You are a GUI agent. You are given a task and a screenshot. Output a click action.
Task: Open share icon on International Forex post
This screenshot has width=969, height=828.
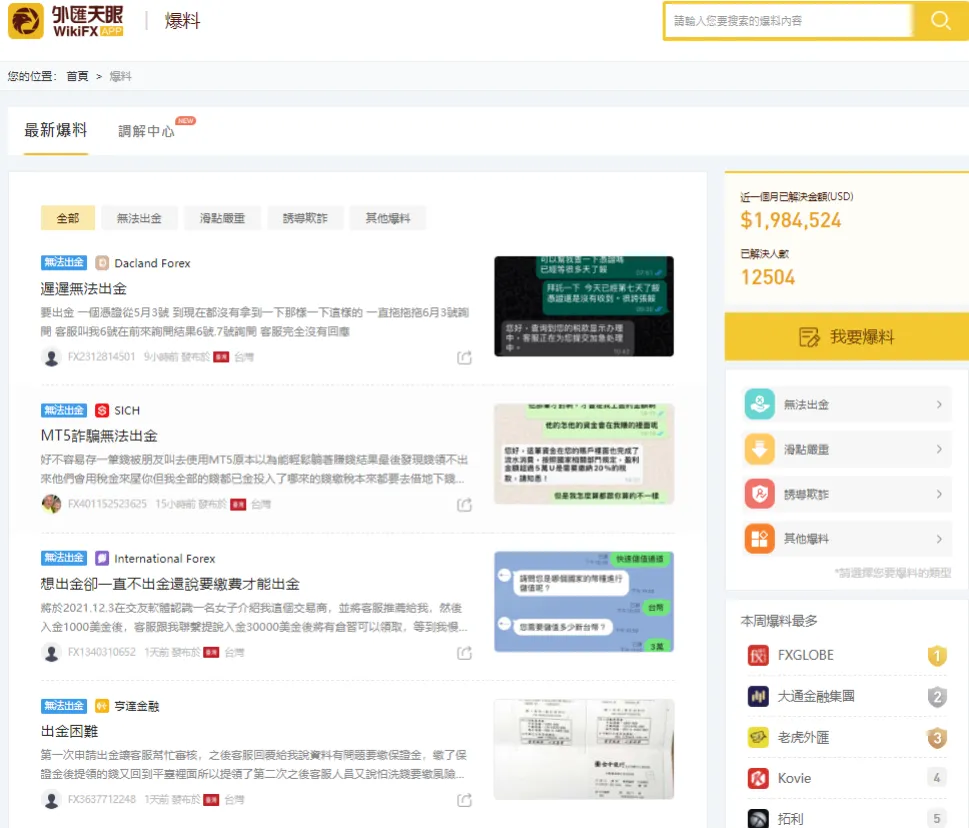tap(464, 653)
